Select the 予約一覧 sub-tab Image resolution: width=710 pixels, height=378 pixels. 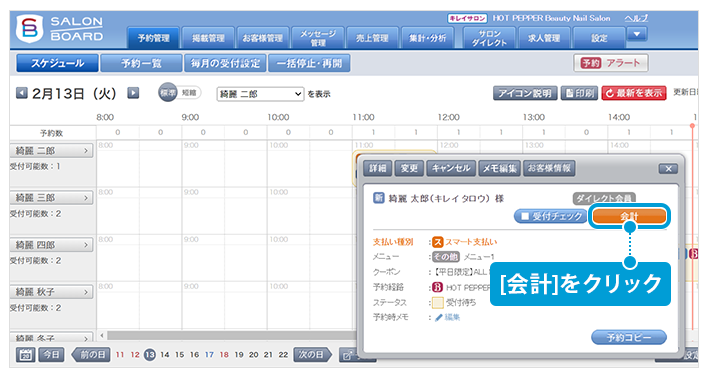tap(141, 63)
